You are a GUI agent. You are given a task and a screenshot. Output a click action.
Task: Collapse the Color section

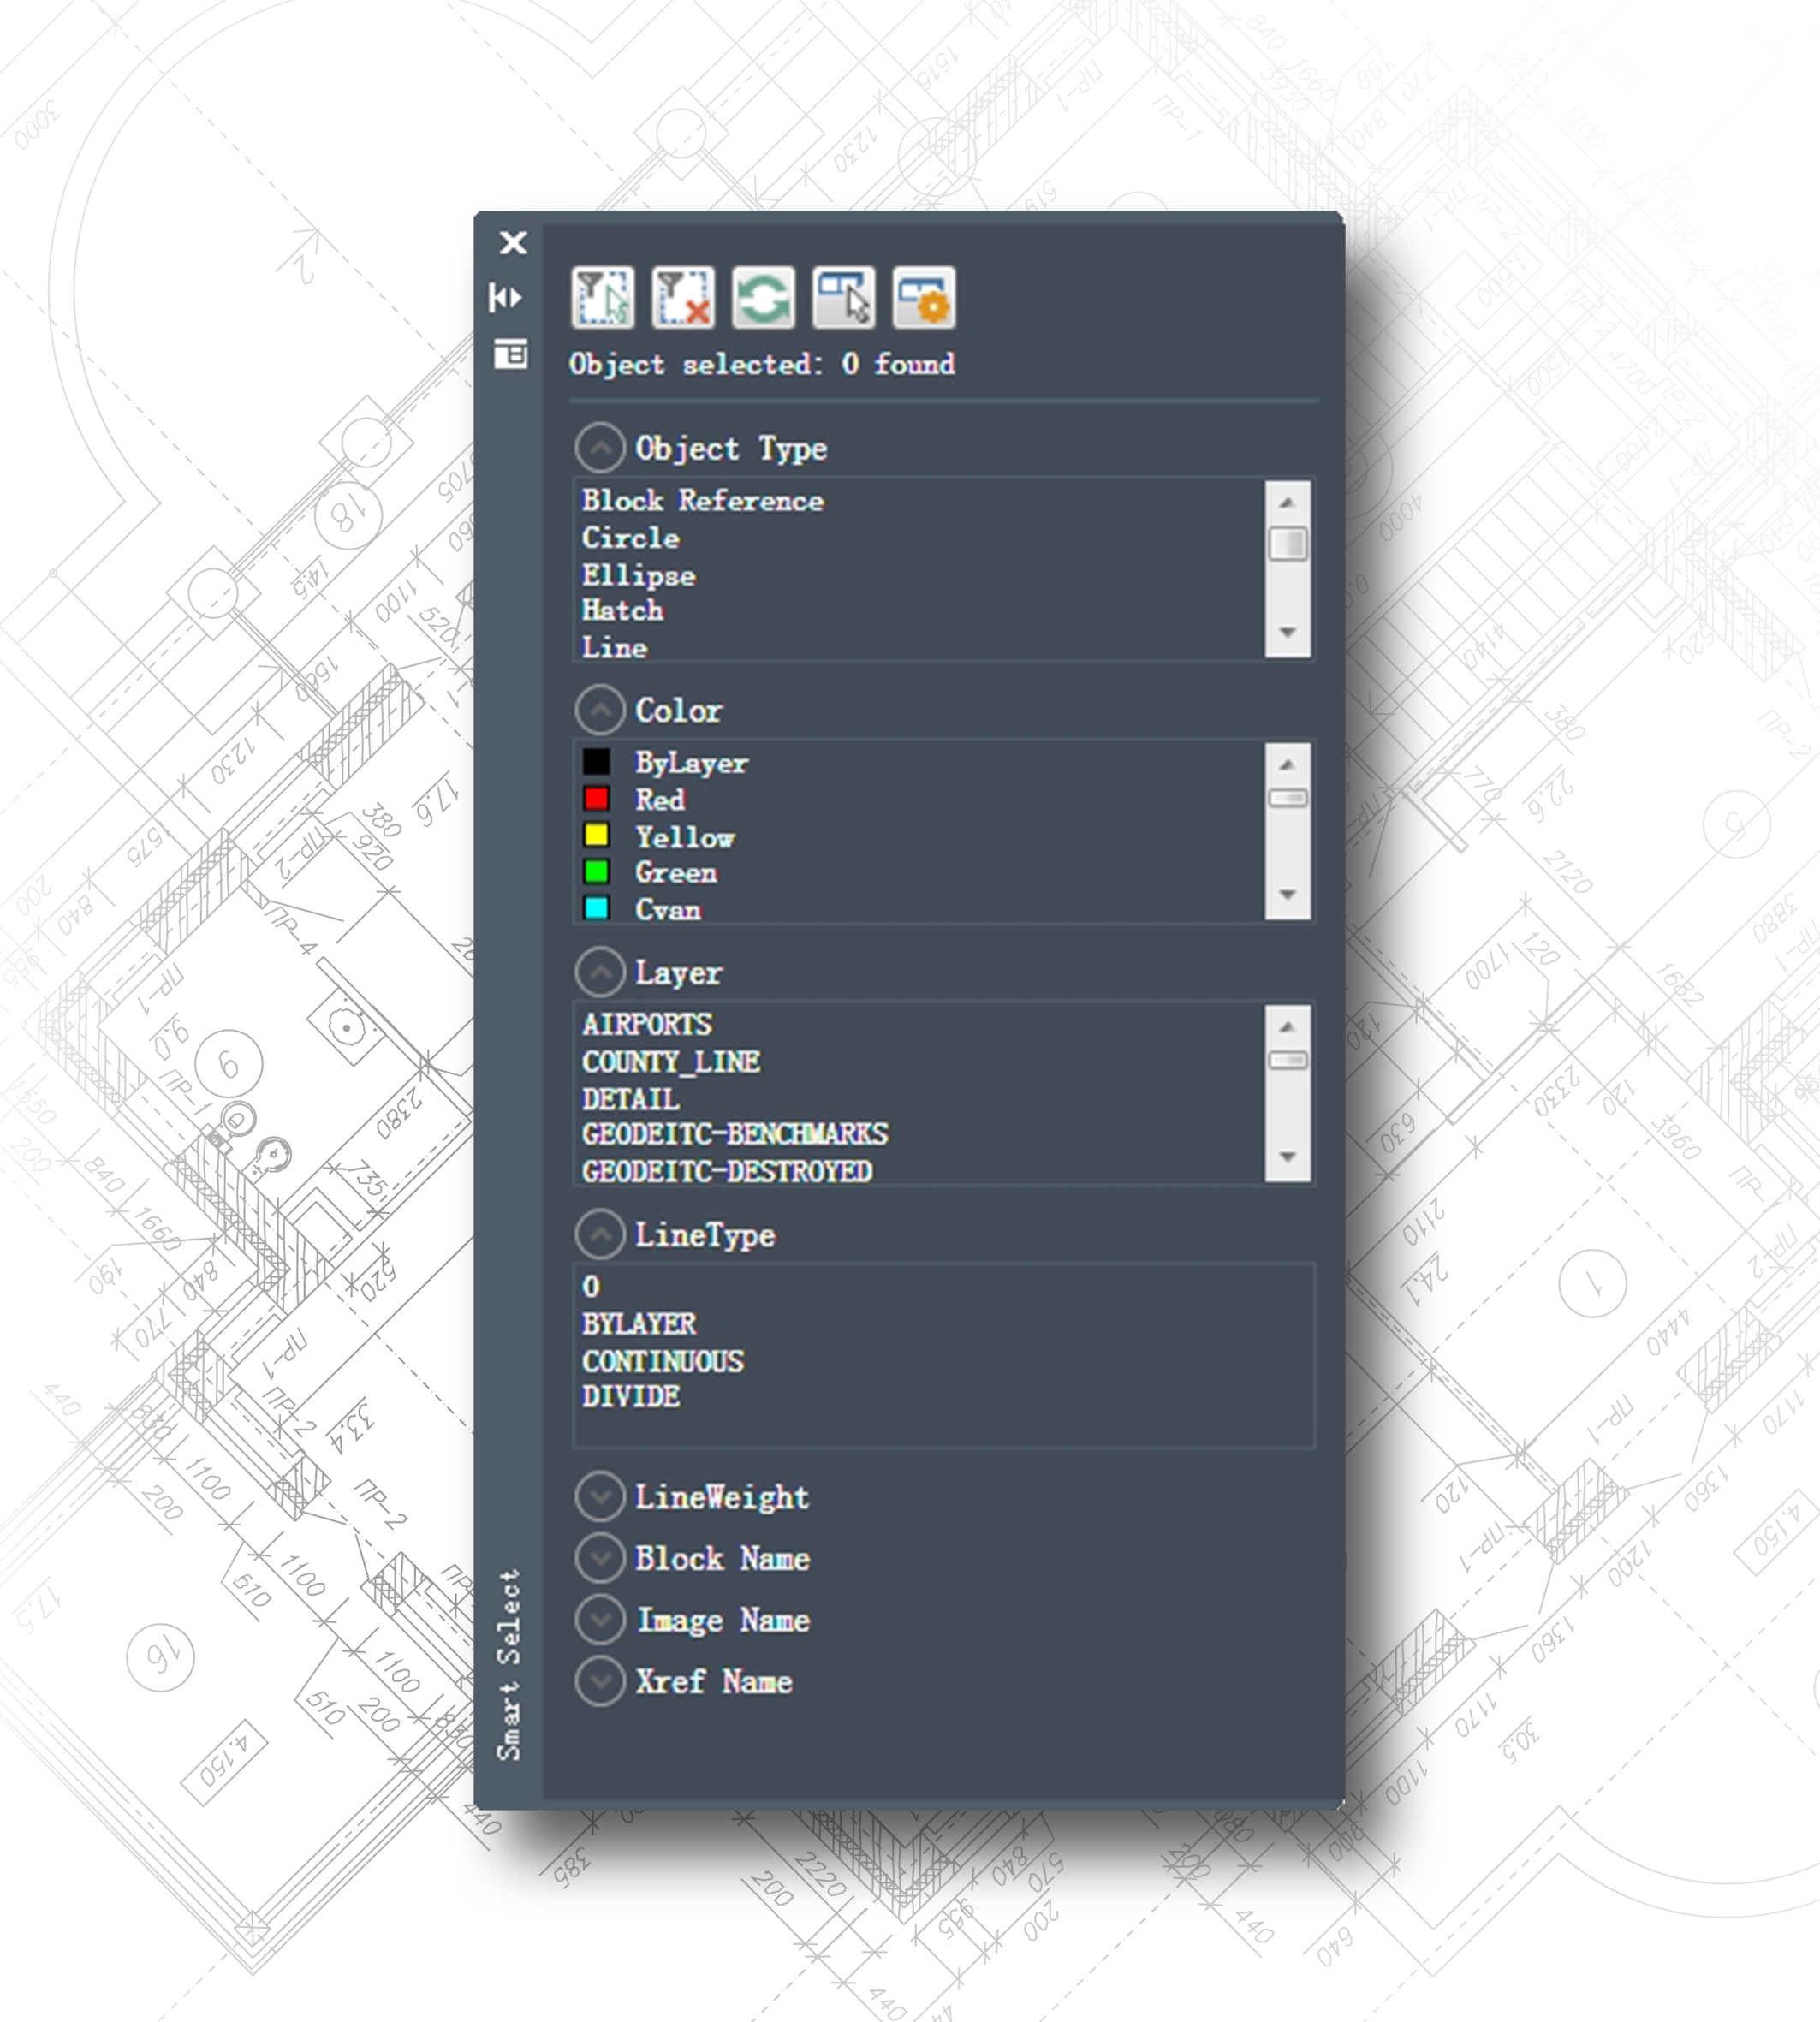pyautogui.click(x=600, y=709)
